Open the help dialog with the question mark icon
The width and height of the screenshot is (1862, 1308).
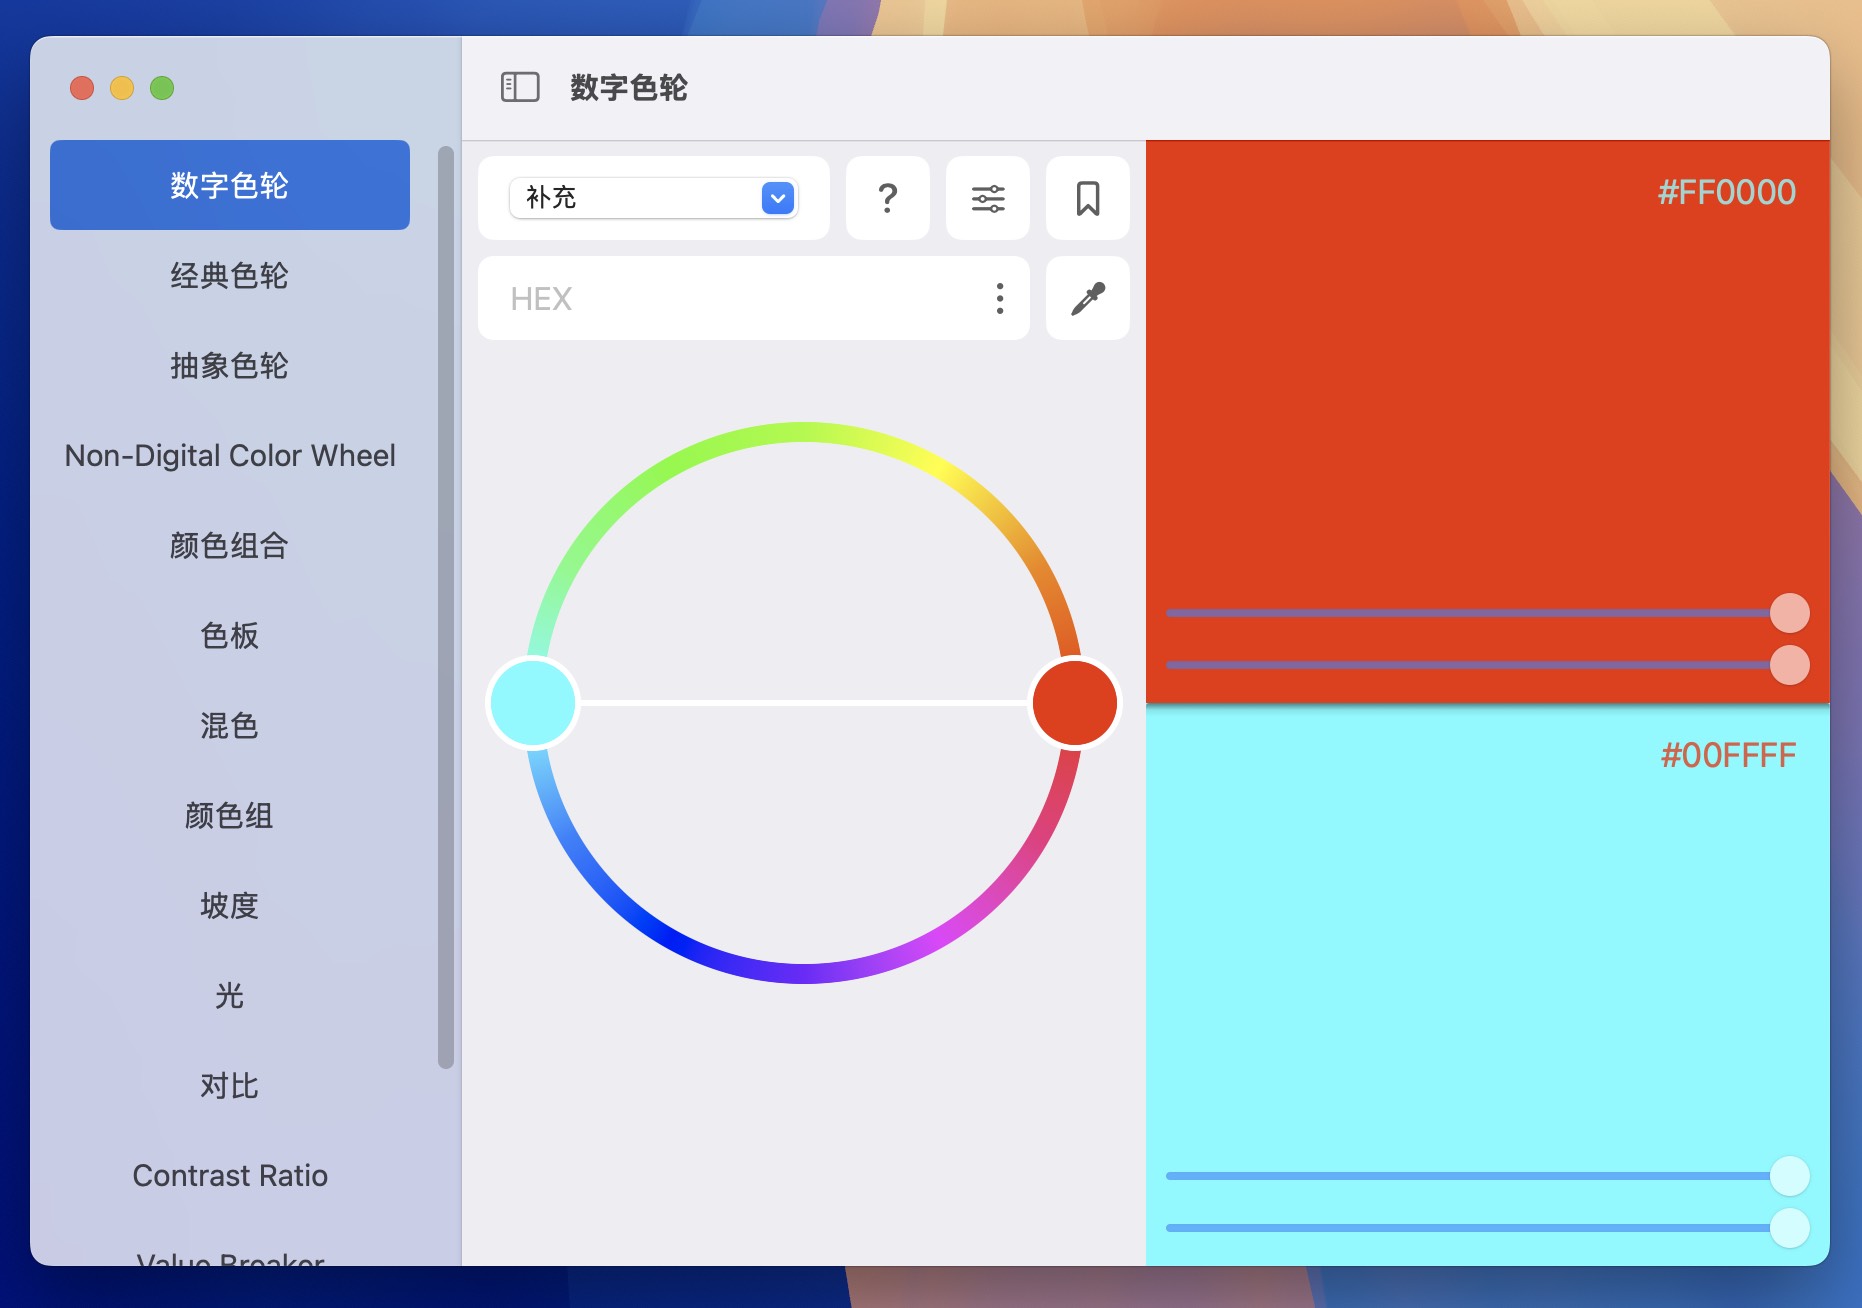click(x=888, y=198)
